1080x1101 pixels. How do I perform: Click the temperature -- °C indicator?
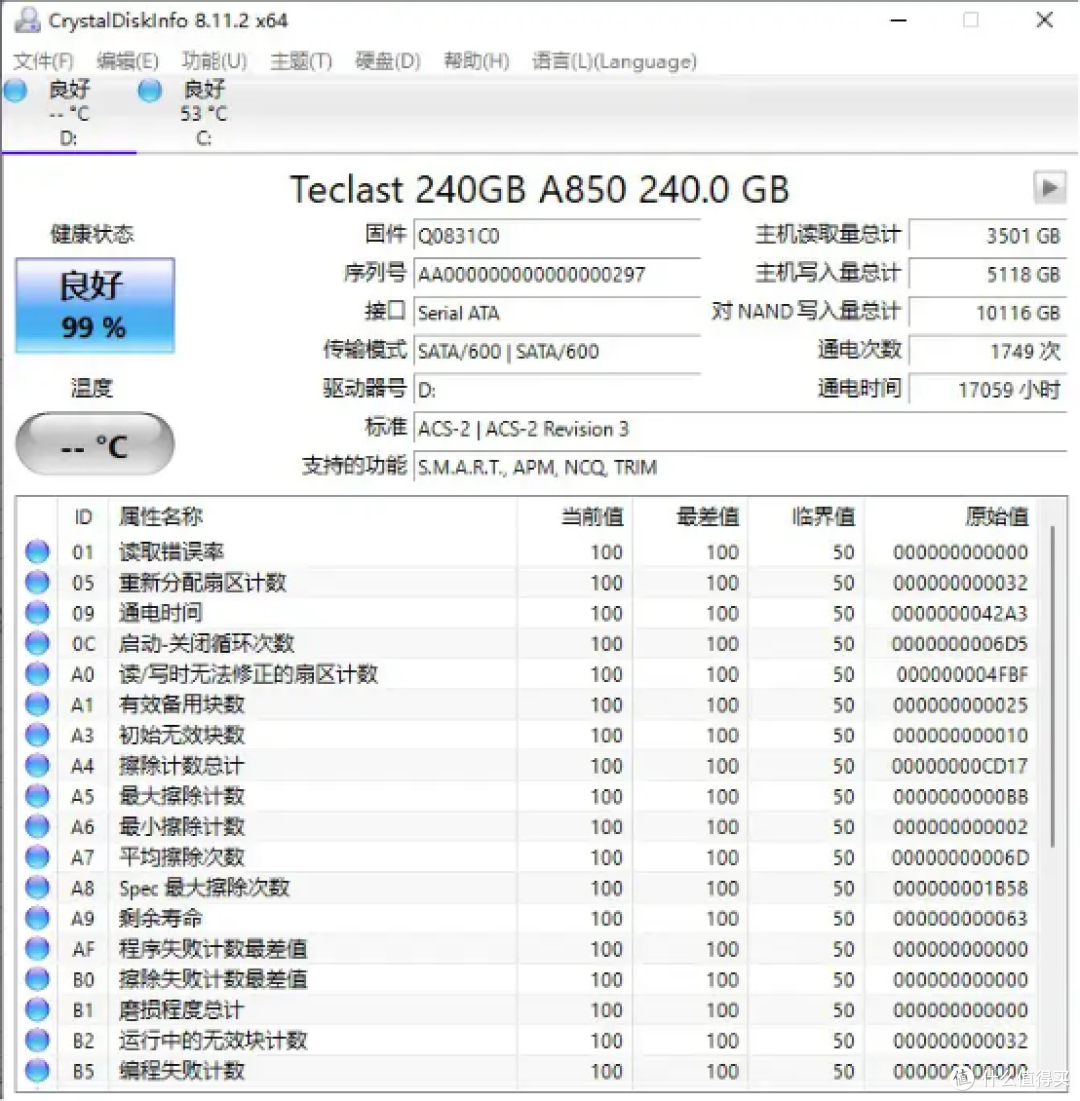(95, 444)
